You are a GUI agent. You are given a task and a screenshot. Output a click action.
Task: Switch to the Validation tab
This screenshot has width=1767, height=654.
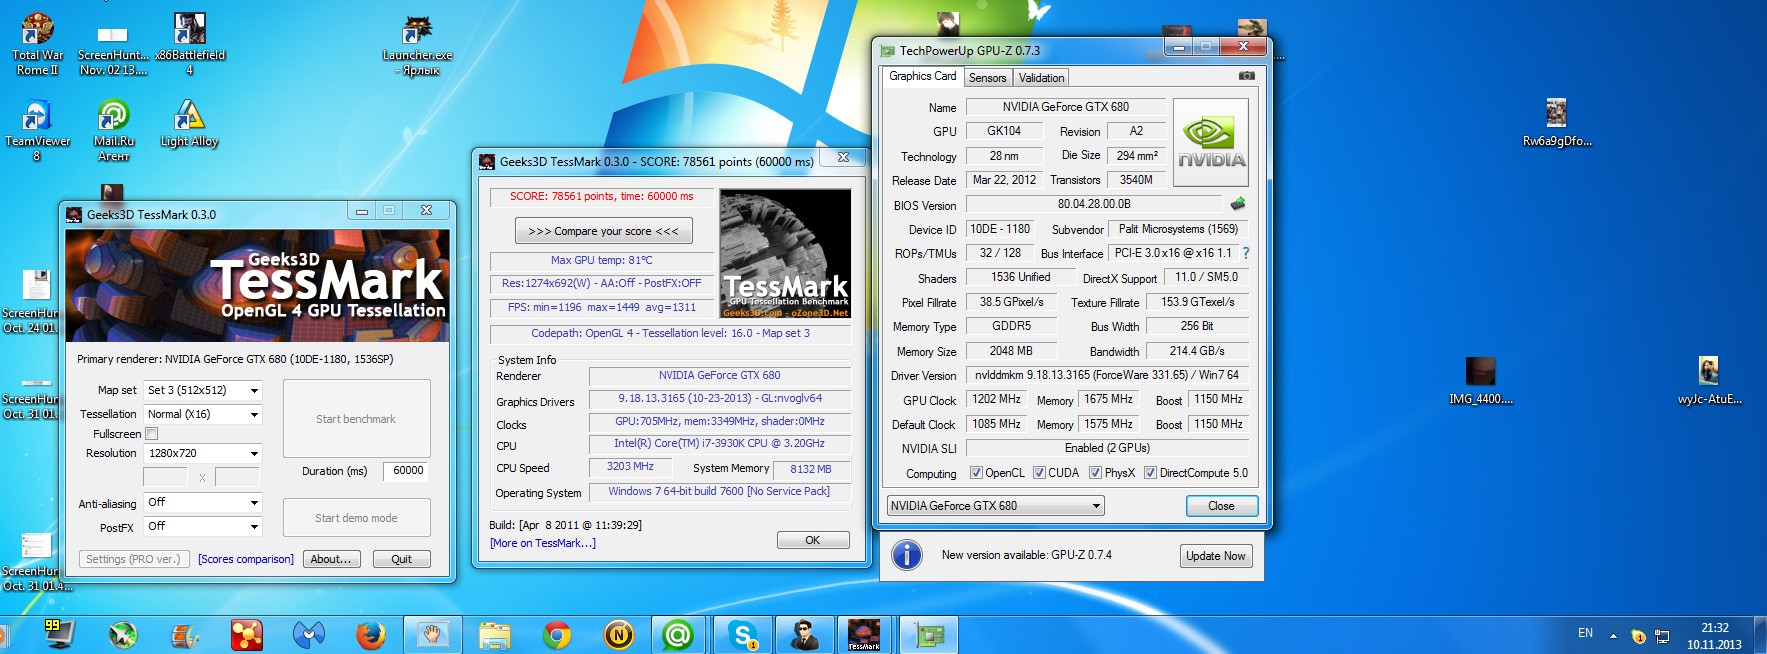1041,78
